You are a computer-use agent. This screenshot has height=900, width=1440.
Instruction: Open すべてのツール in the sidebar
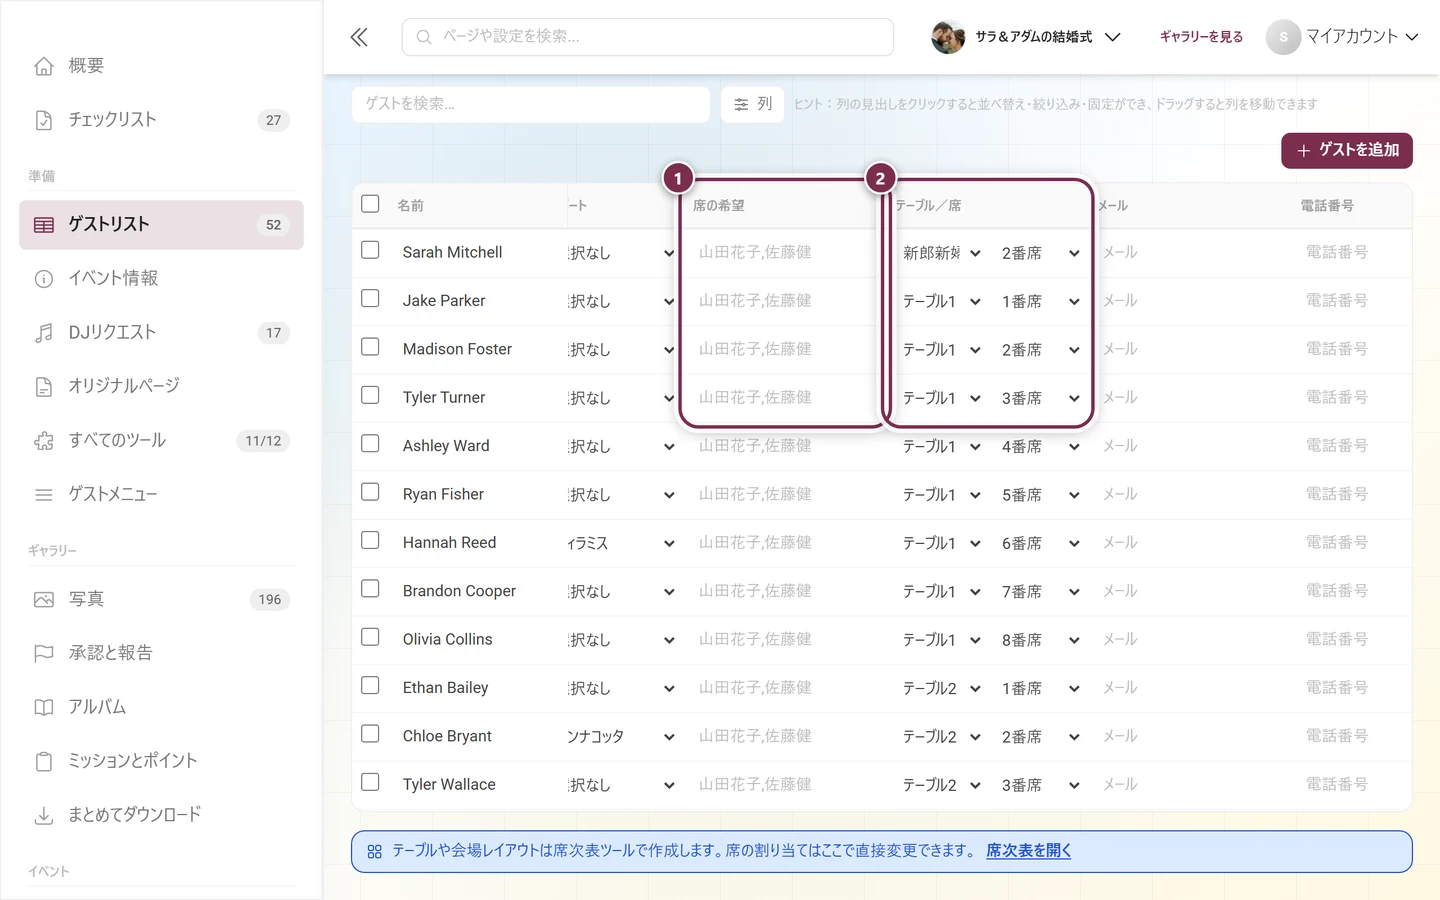click(x=161, y=441)
